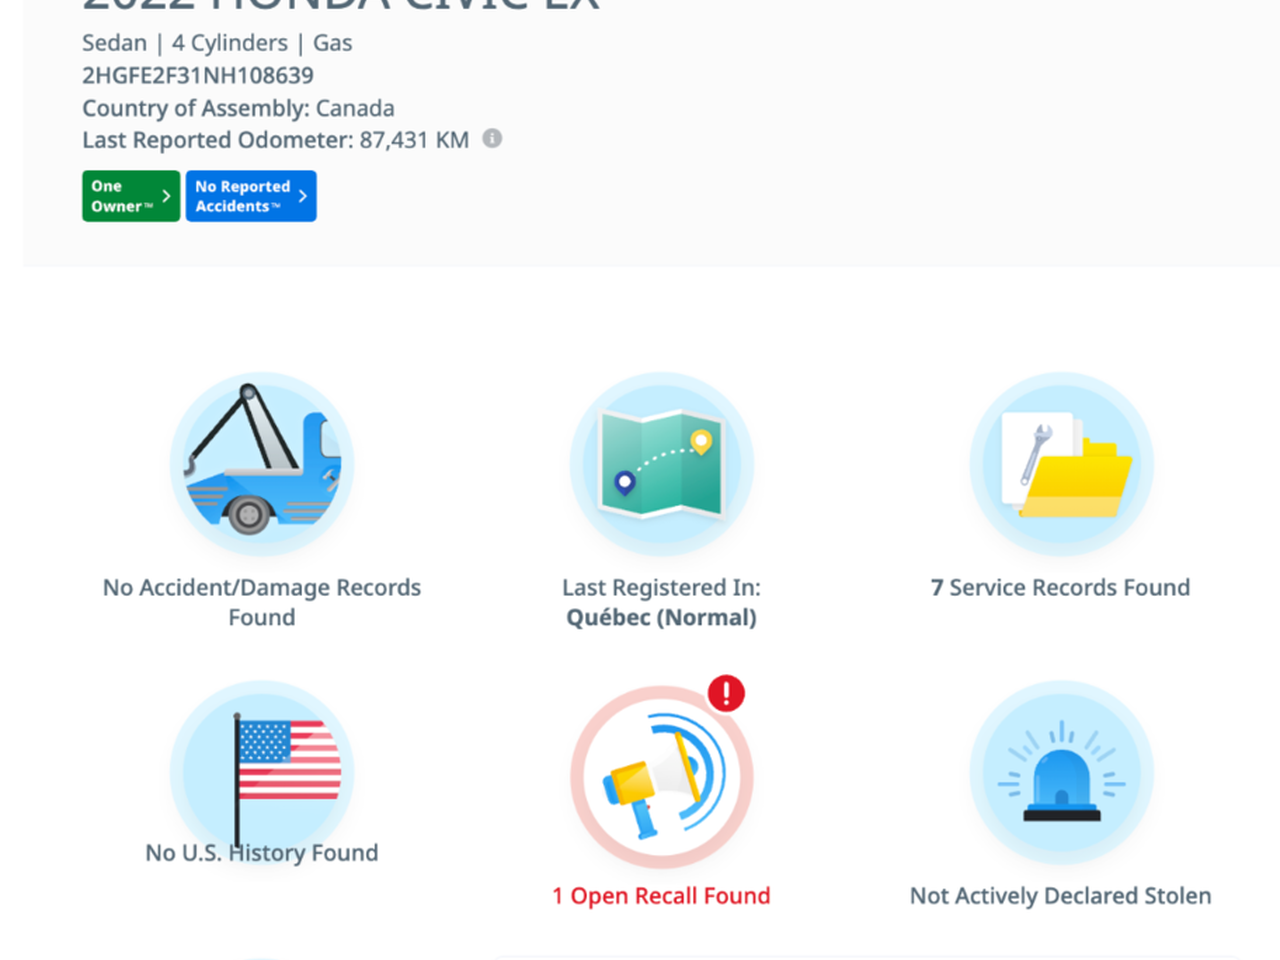Screen dimensions: 1280x960
Task: Click the 'No U.S. History Found' label
Action: (x=262, y=853)
